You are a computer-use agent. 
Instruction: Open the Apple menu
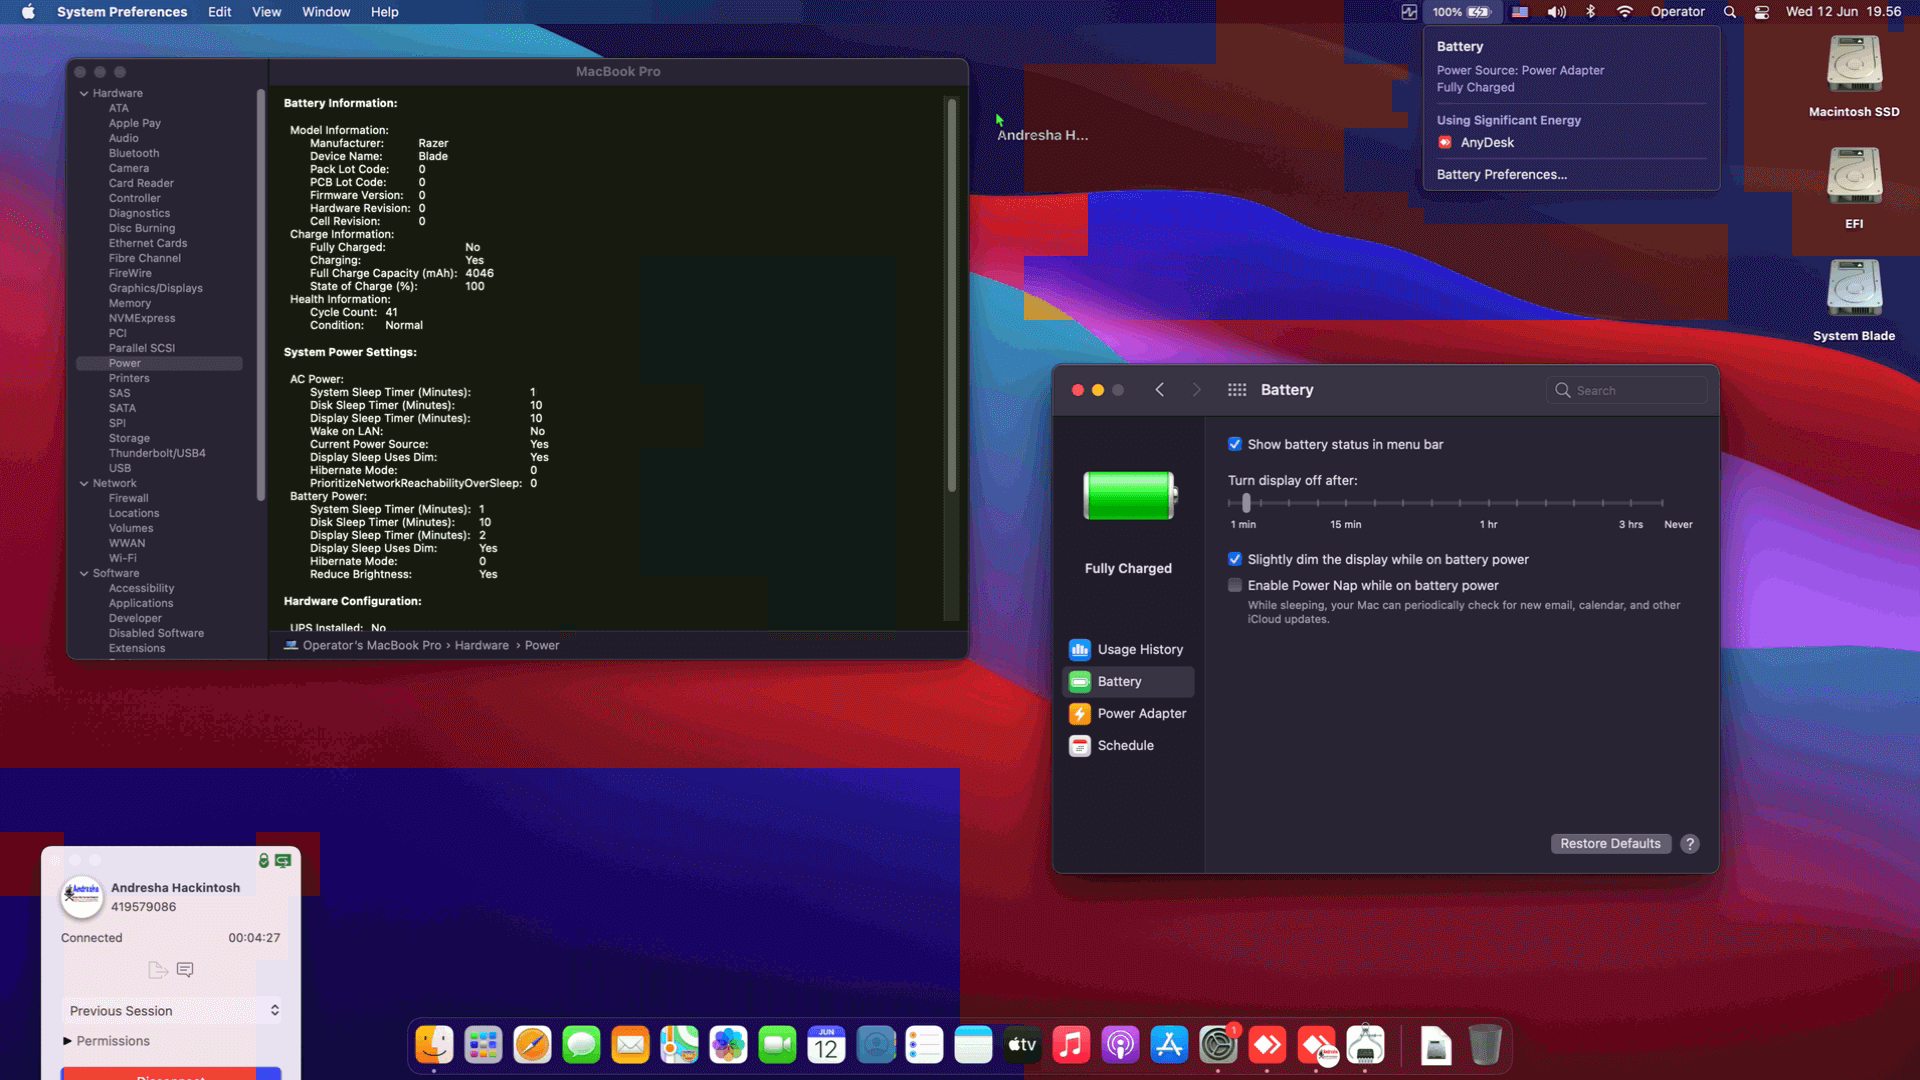[x=28, y=12]
